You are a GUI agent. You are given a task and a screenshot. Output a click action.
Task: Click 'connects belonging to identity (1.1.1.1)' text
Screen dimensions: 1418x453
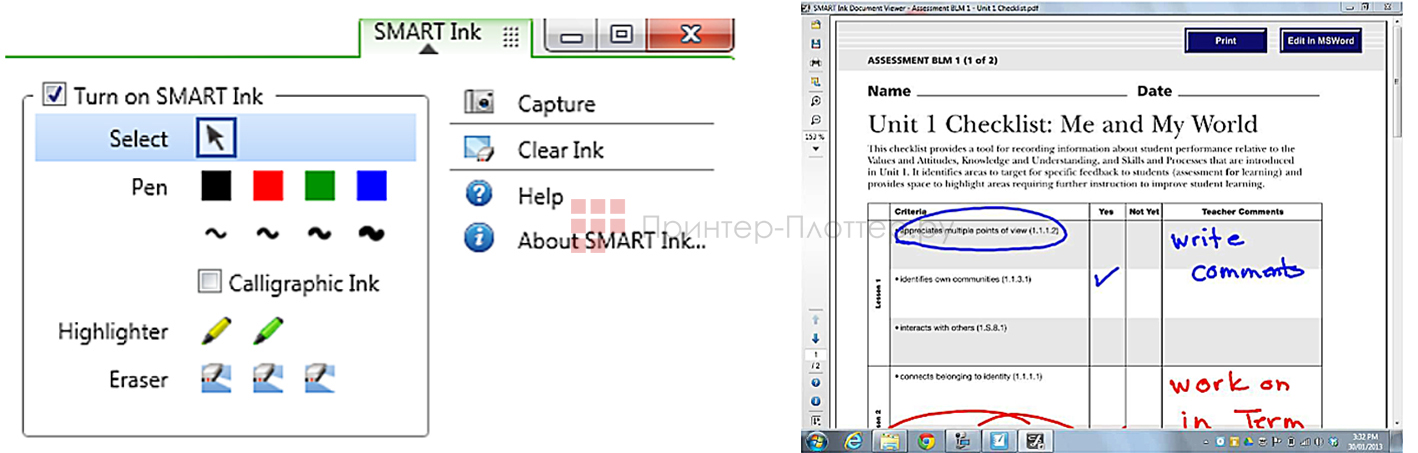[x=970, y=377]
